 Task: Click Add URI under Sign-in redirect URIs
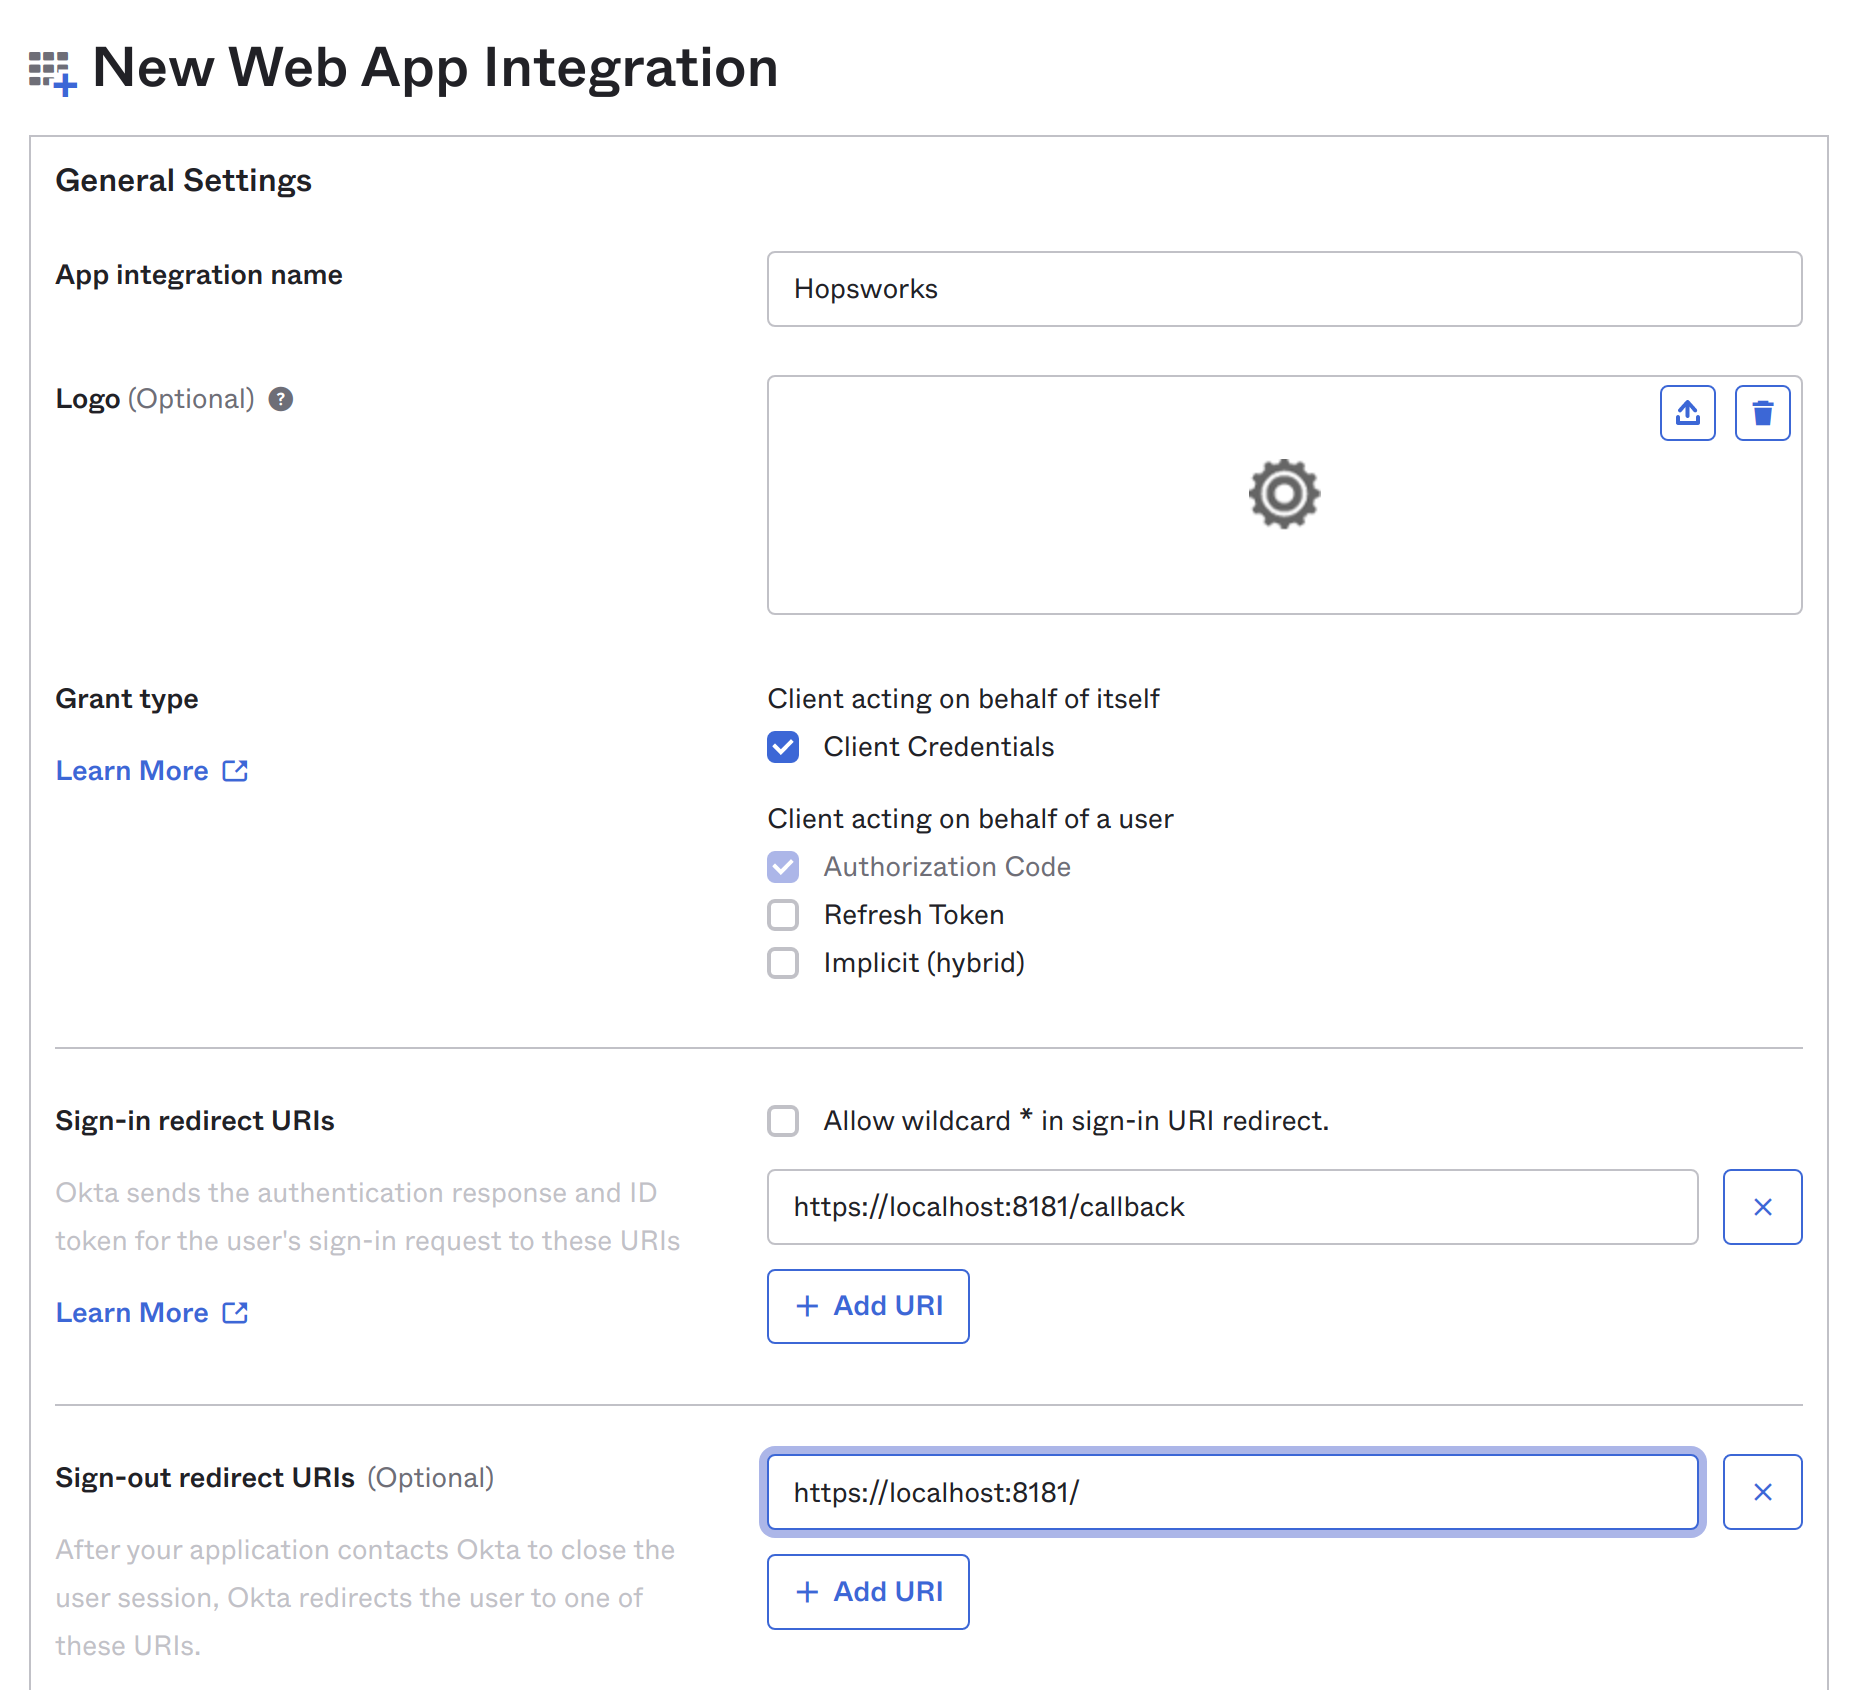(x=867, y=1306)
